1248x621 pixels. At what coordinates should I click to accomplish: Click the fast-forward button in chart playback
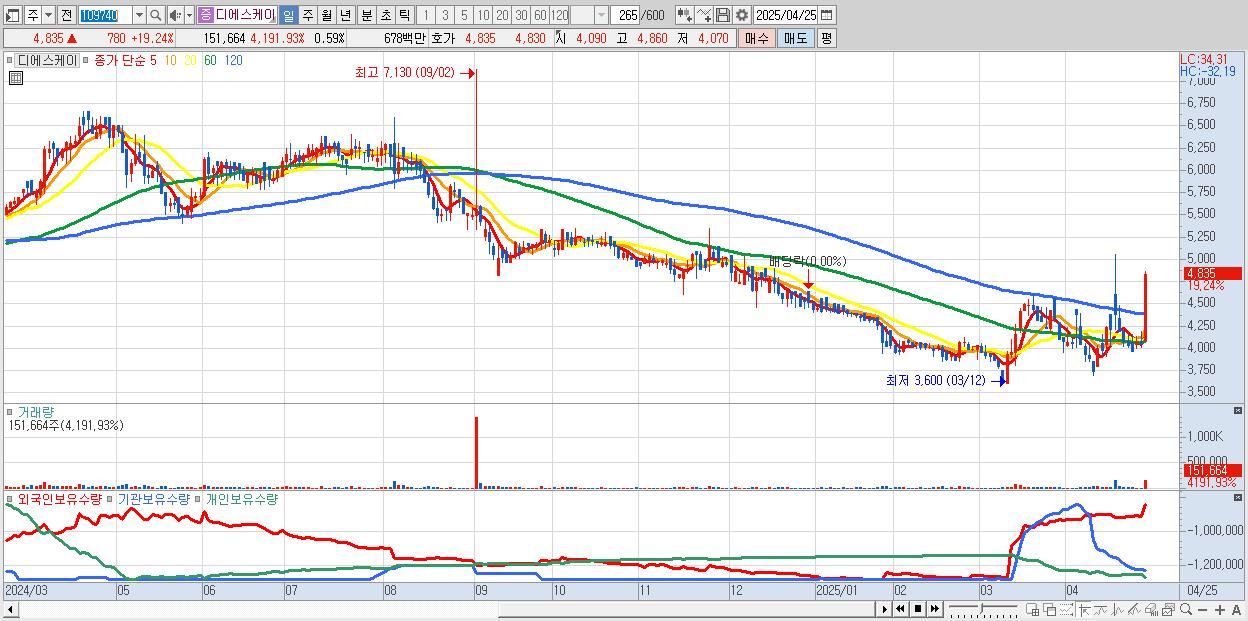point(934,609)
